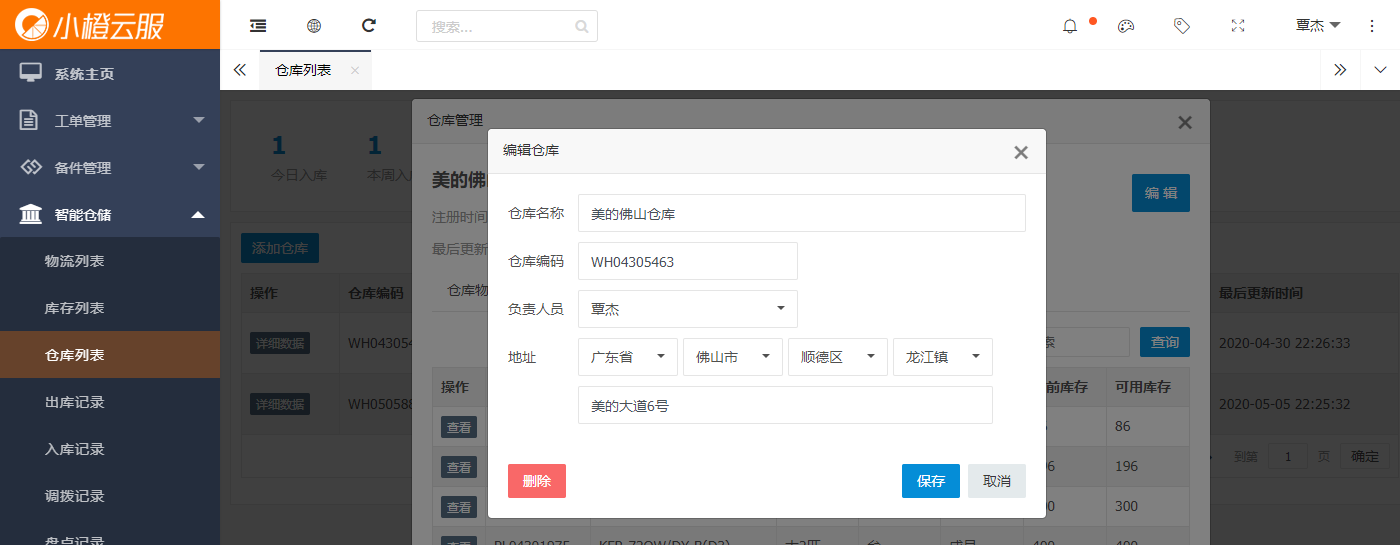Open 覃杰 user account dropdown
Image resolution: width=1400 pixels, height=545 pixels.
click(1318, 26)
